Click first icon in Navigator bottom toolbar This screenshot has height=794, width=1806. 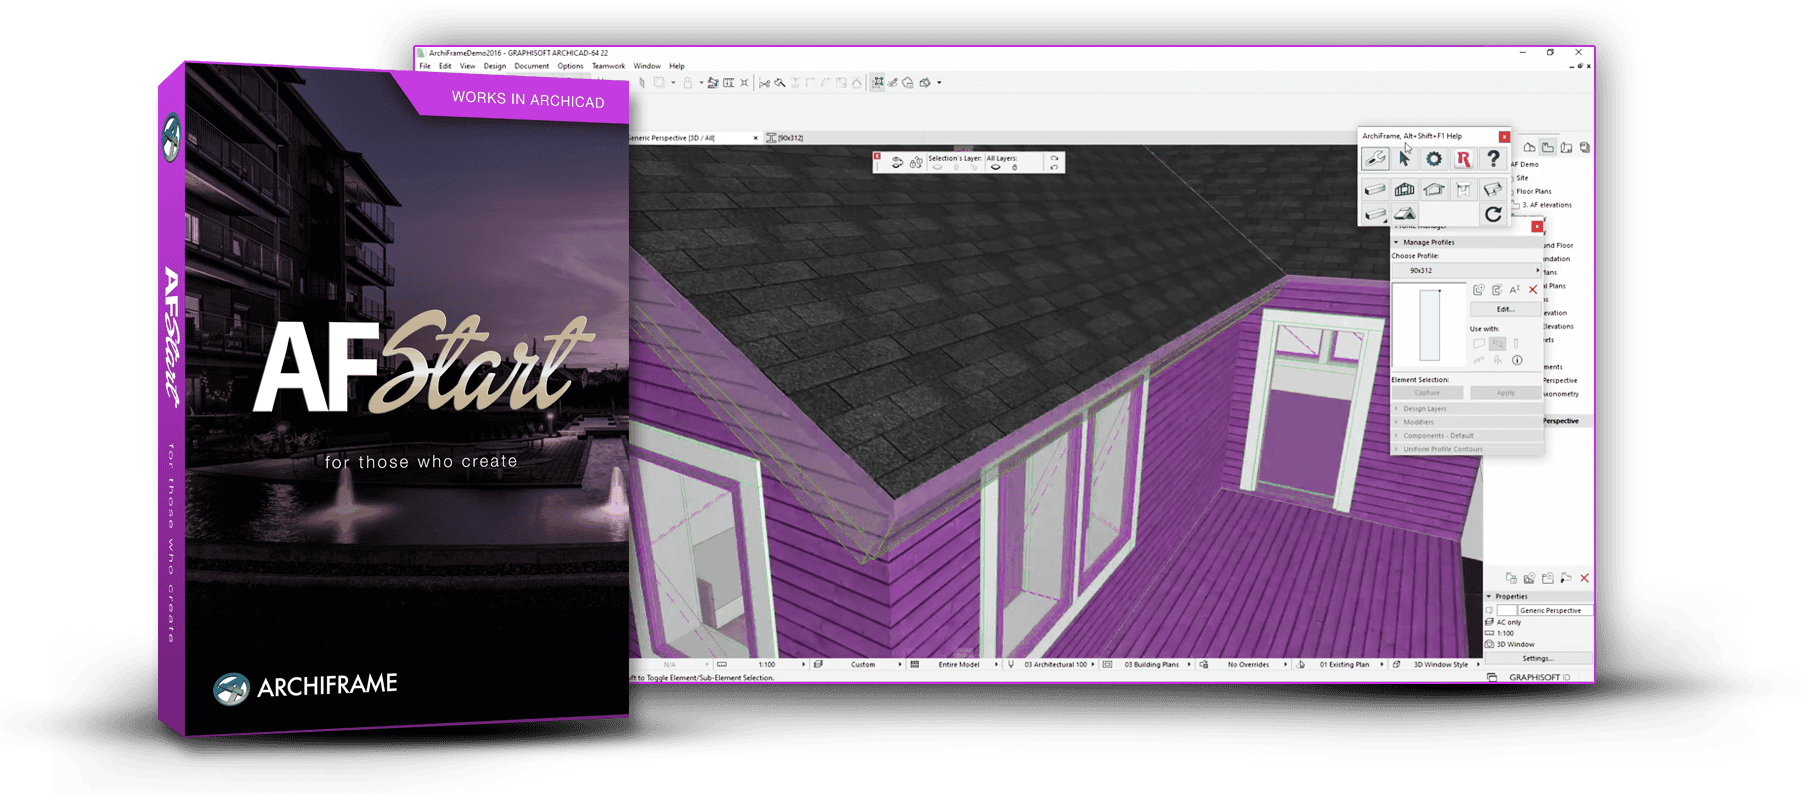(x=1511, y=578)
